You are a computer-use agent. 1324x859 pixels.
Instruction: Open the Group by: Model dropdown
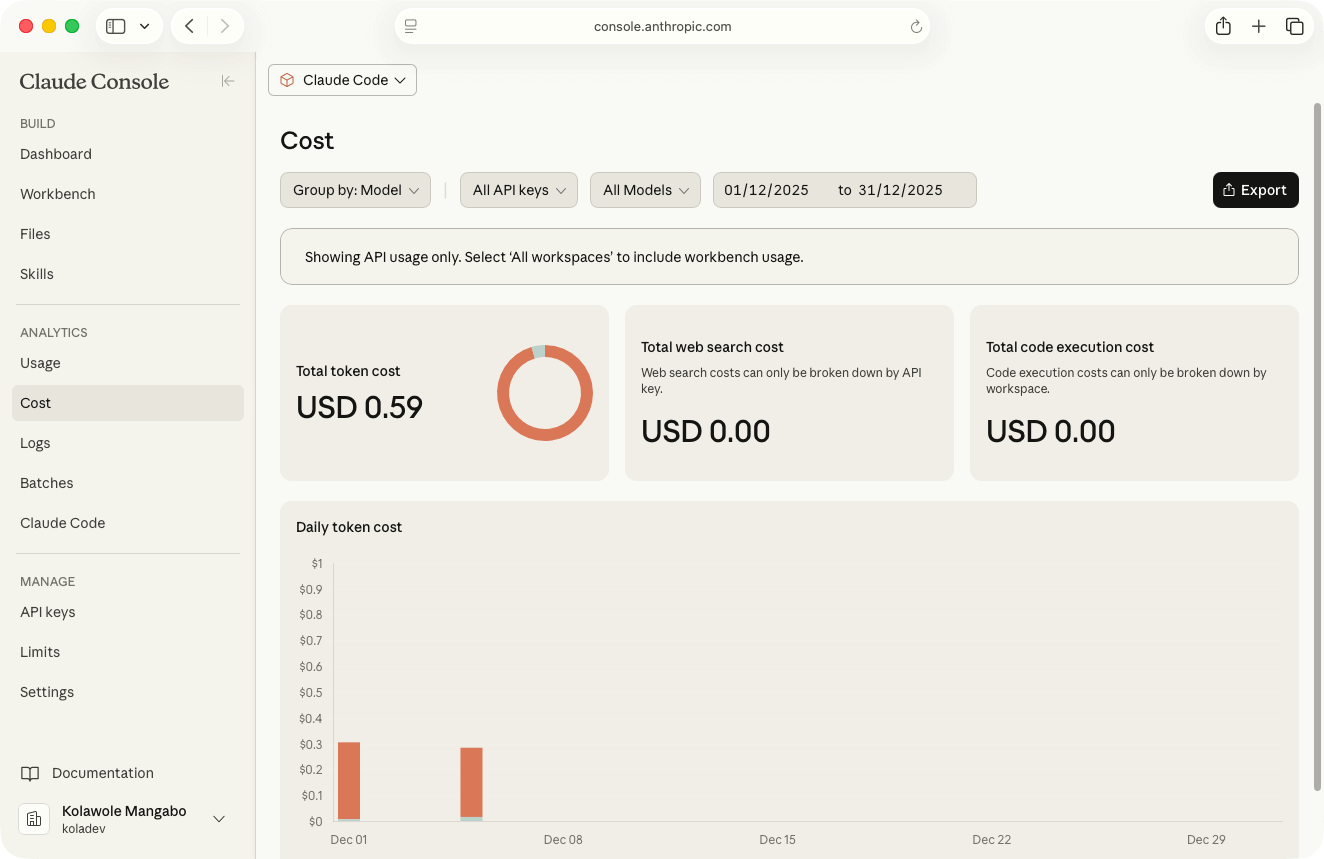tap(355, 190)
